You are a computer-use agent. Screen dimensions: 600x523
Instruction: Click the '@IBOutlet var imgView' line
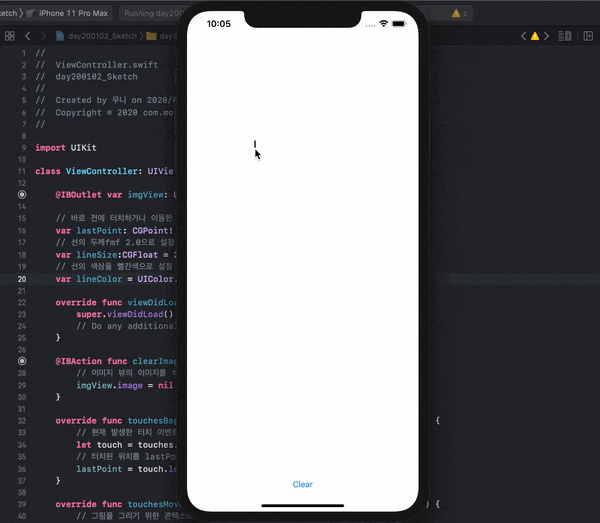116,194
